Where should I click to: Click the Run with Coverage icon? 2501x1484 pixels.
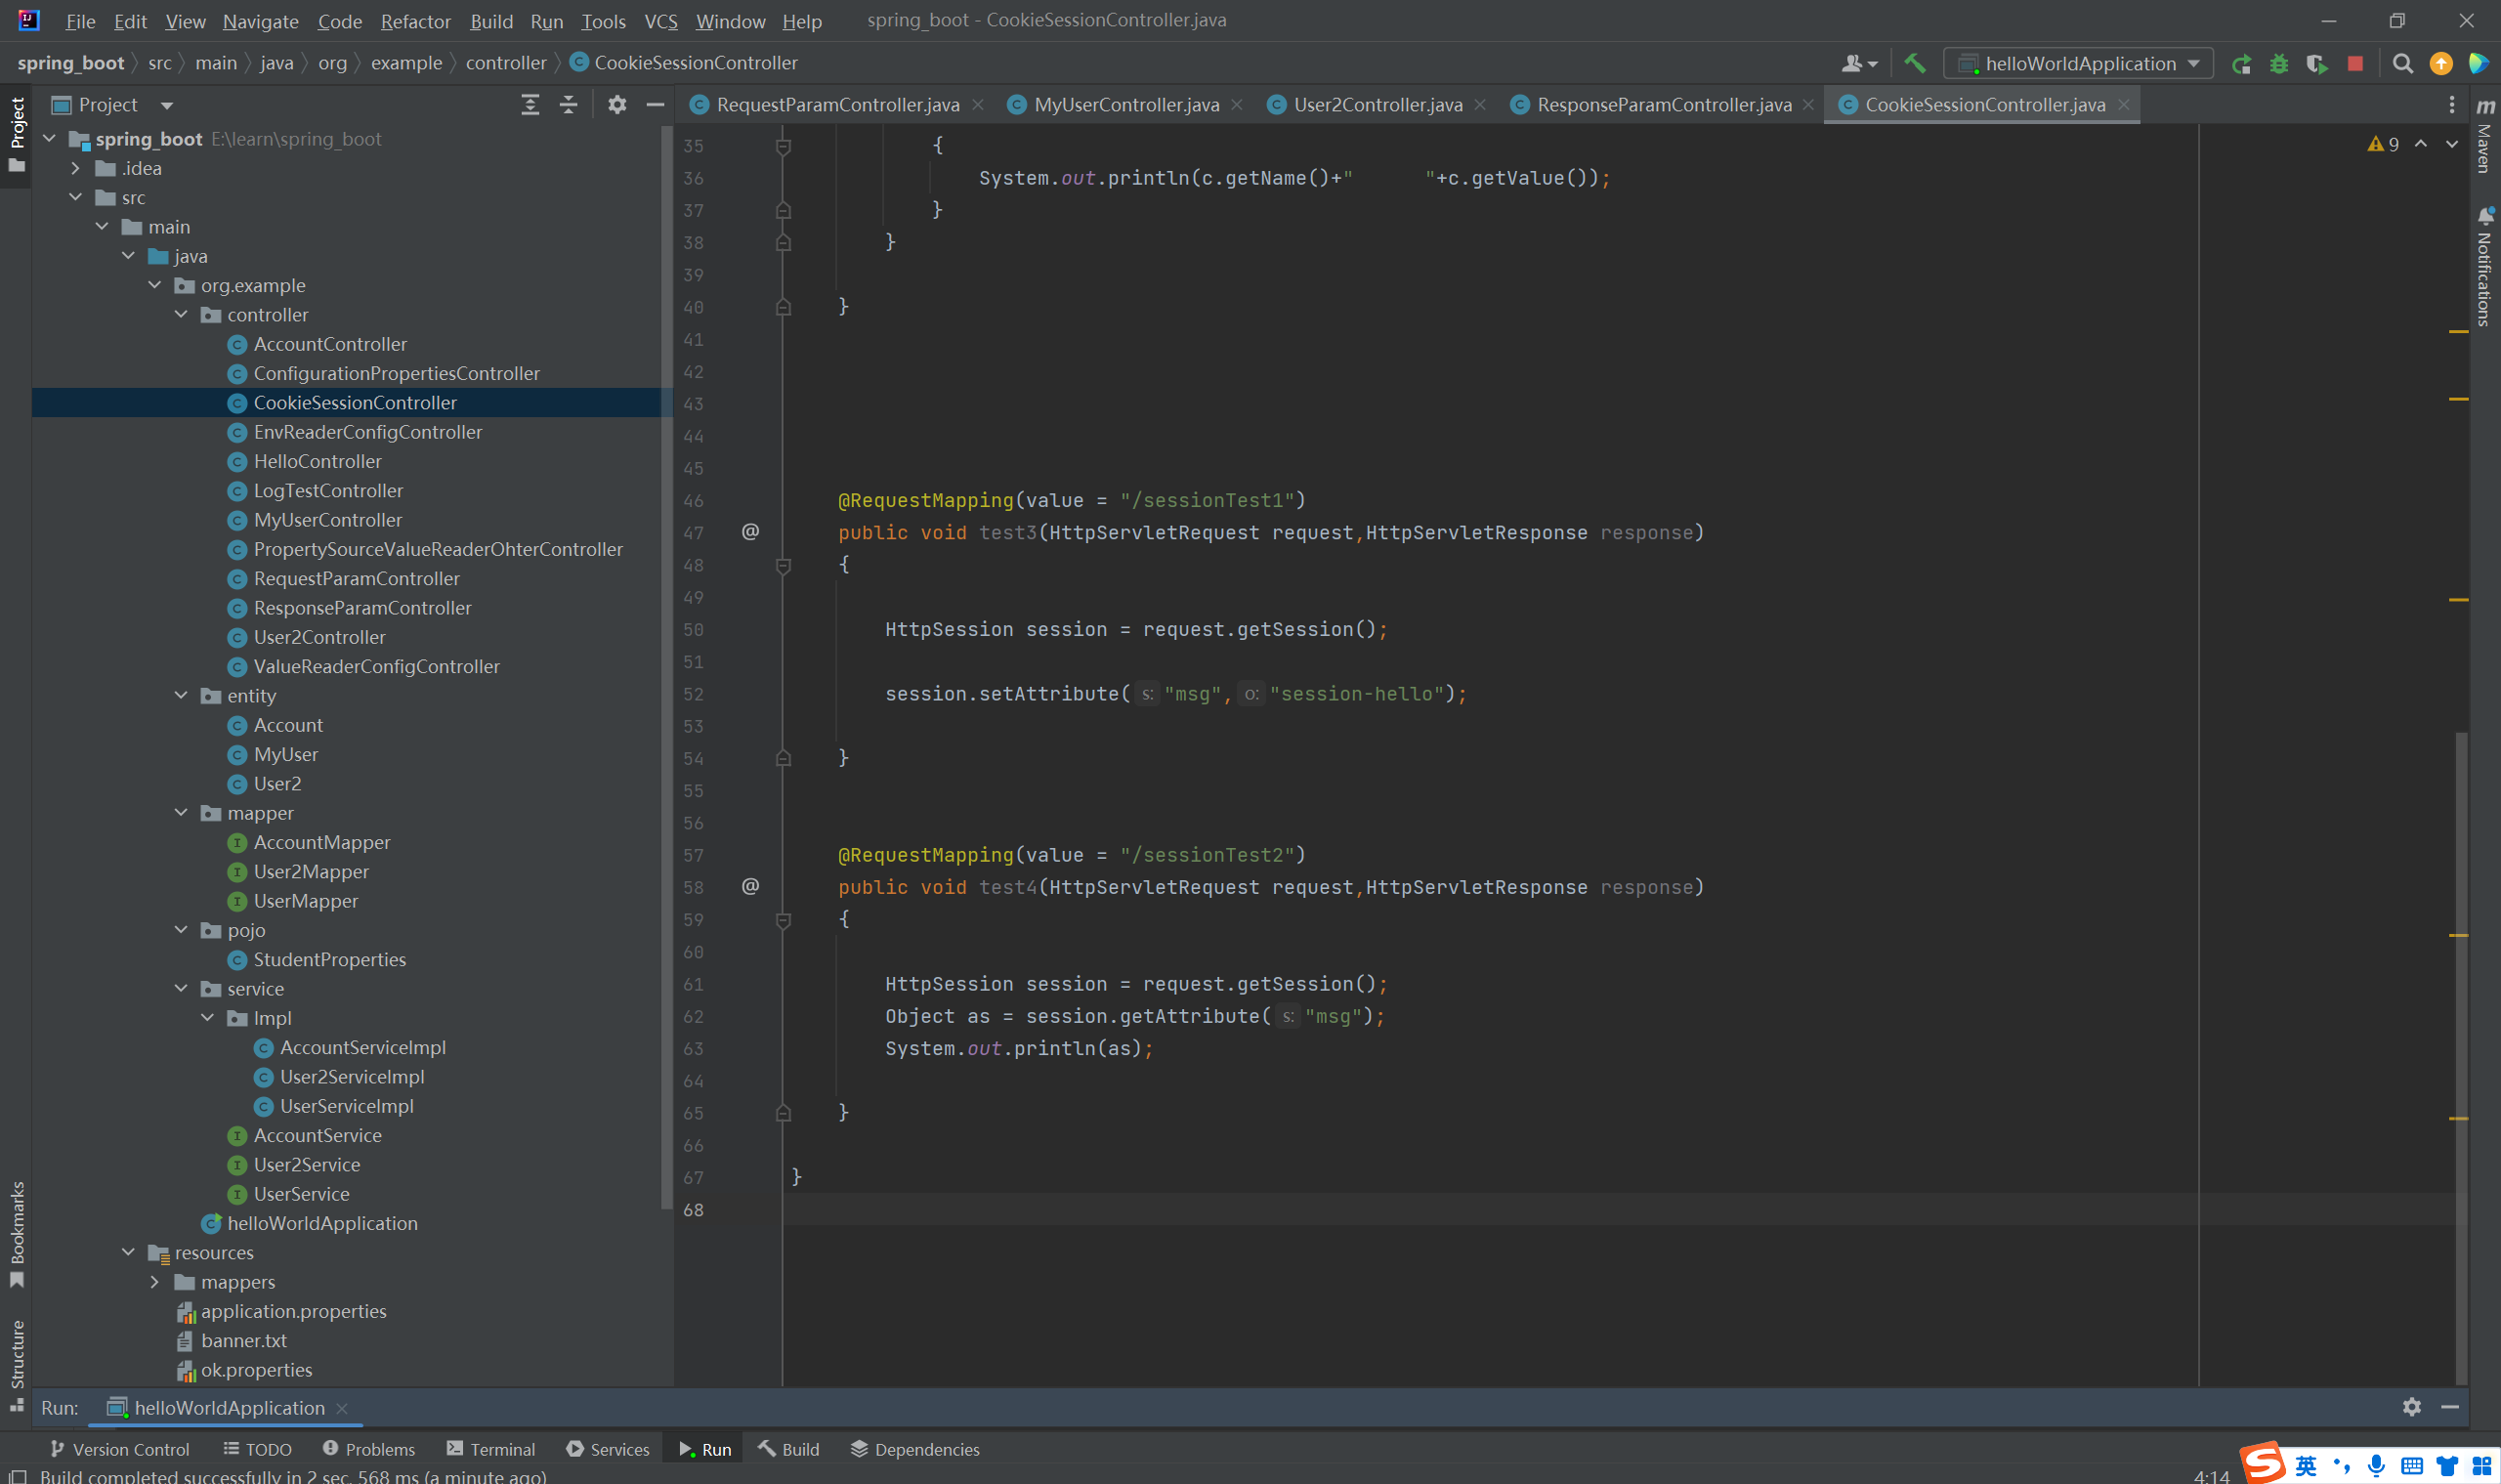(2316, 64)
